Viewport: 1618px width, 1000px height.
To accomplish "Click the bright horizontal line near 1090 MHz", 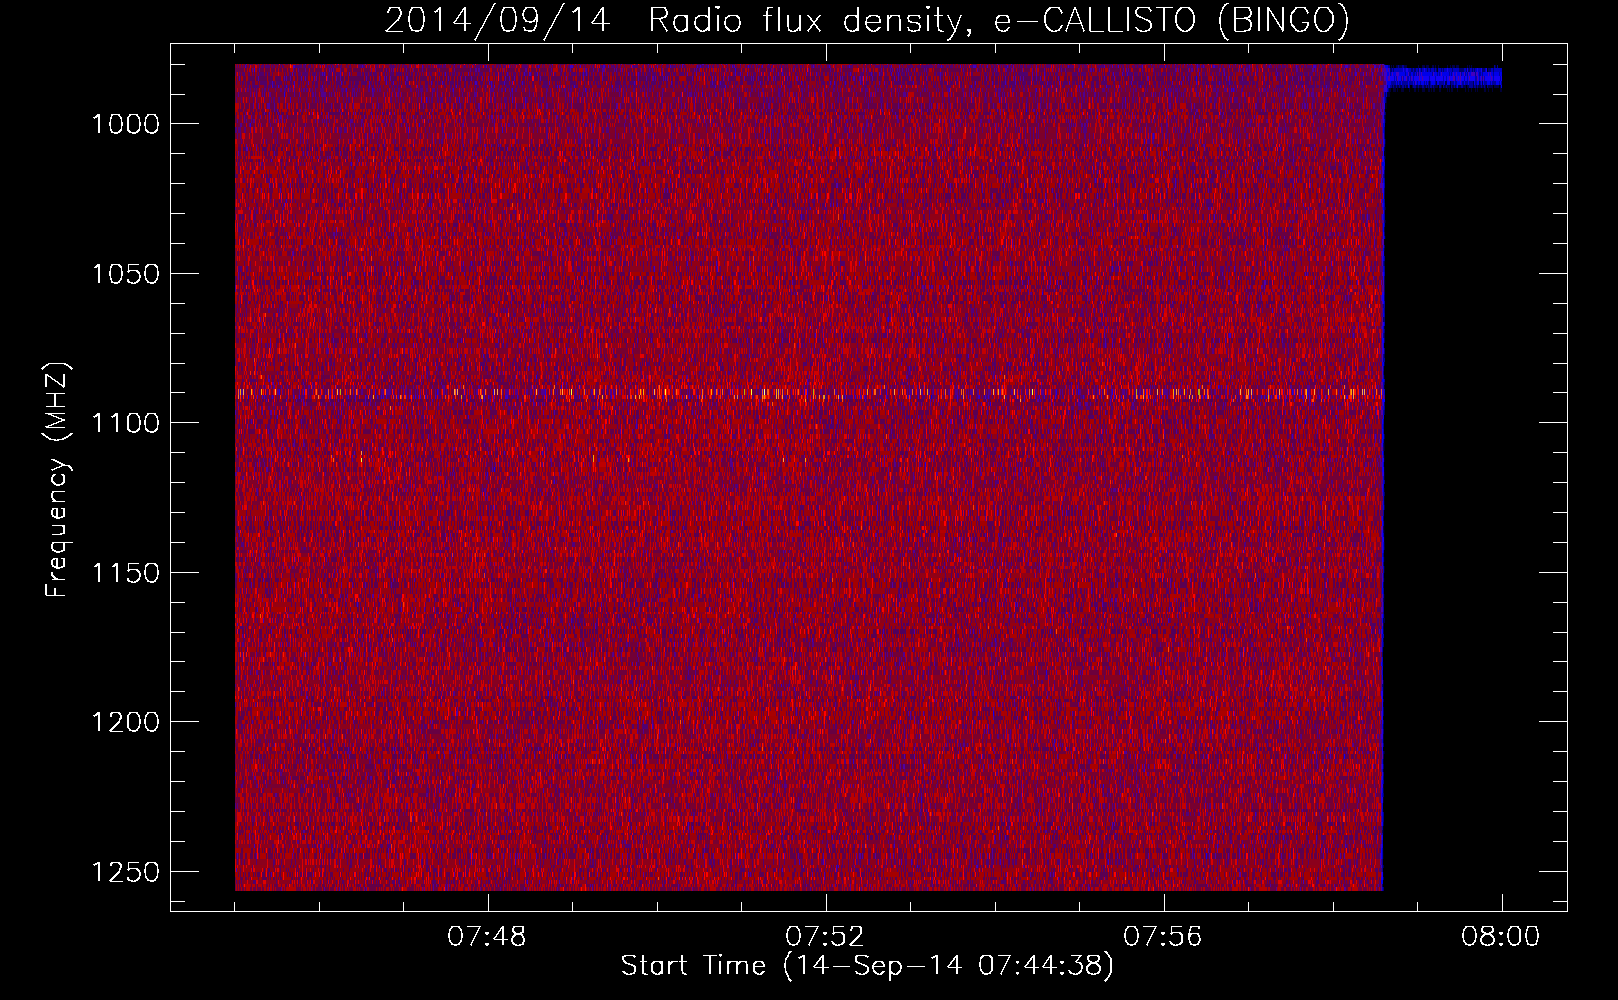I will [809, 393].
